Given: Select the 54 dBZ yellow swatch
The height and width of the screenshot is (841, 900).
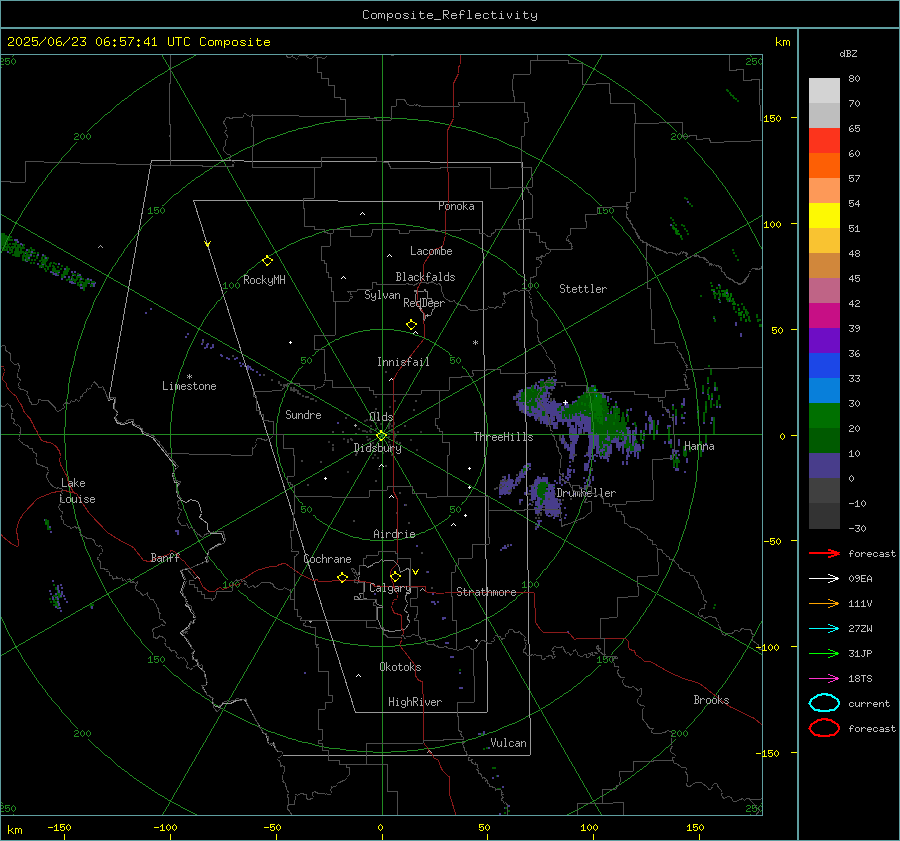Looking at the screenshot, I should click(x=824, y=215).
